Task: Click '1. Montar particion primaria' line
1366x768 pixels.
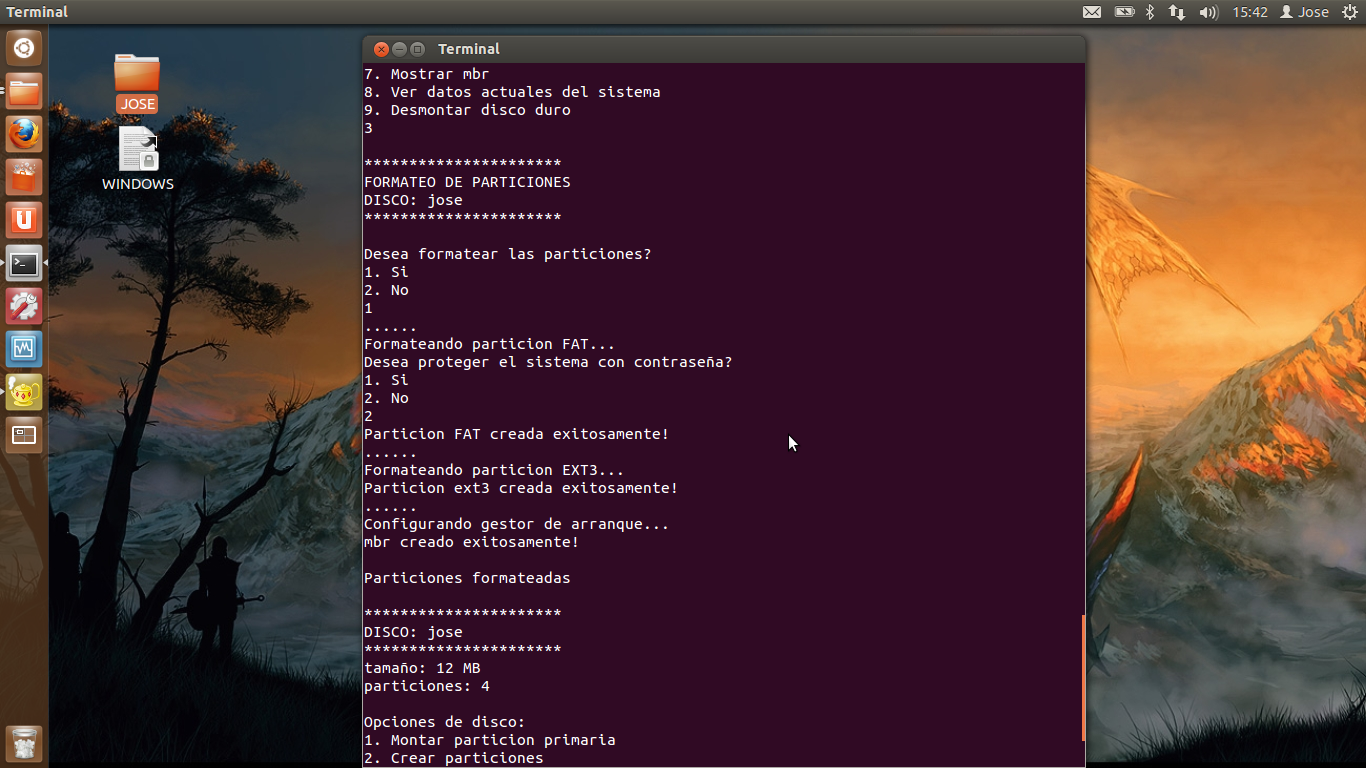Action: [490, 740]
